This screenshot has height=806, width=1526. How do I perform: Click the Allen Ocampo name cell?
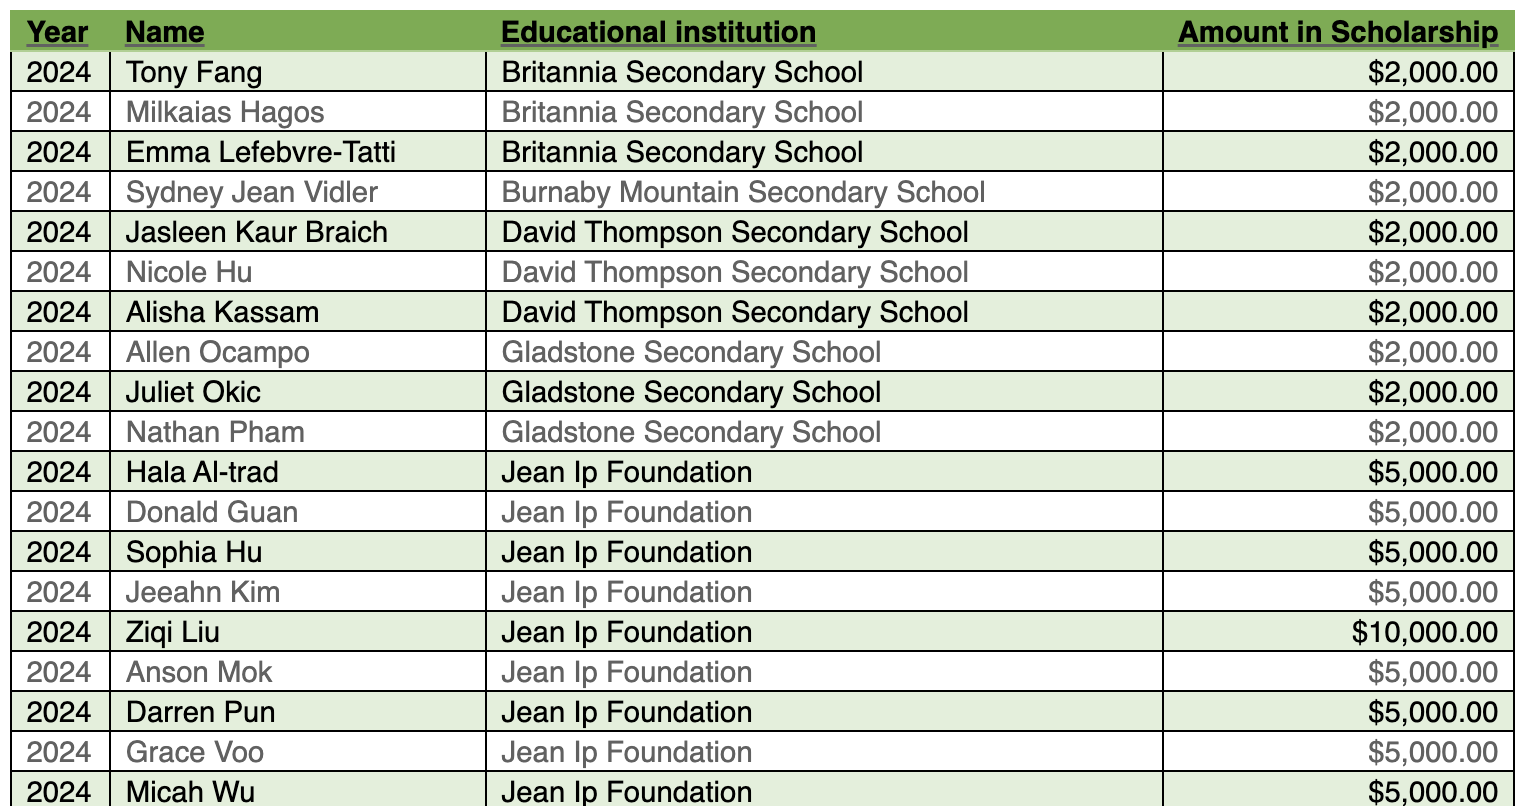[x=218, y=352]
